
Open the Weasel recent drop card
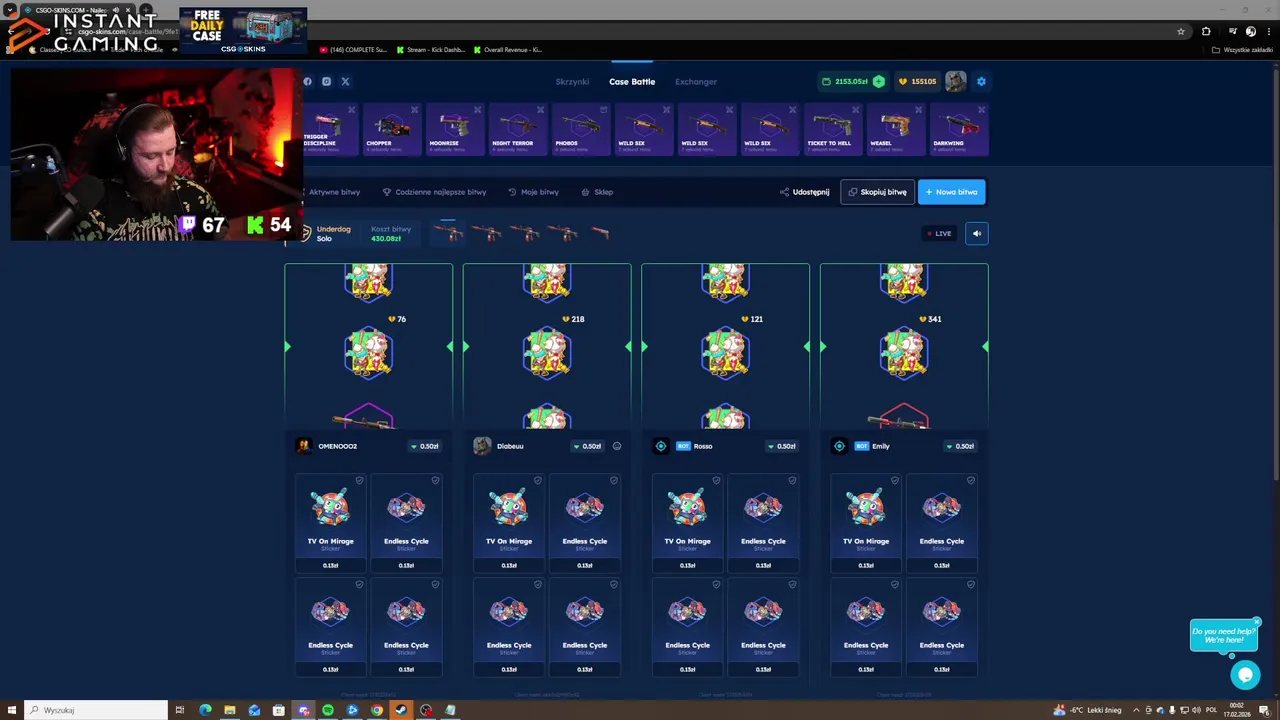895,130
